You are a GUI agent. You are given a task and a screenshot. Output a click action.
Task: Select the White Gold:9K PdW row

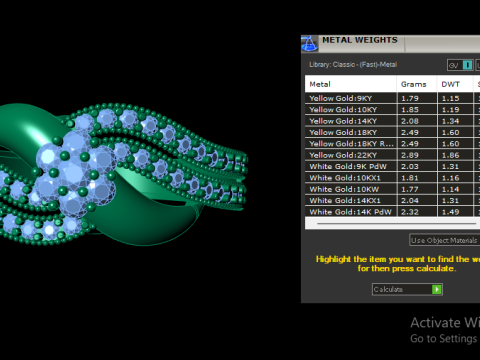[392, 166]
